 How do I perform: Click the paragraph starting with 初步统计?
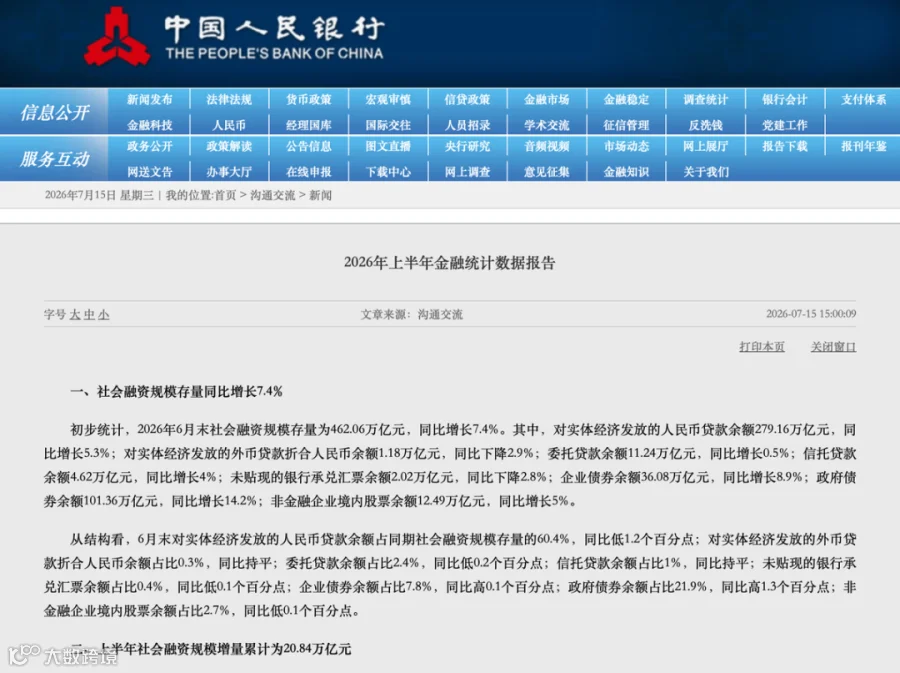[x=450, y=465]
